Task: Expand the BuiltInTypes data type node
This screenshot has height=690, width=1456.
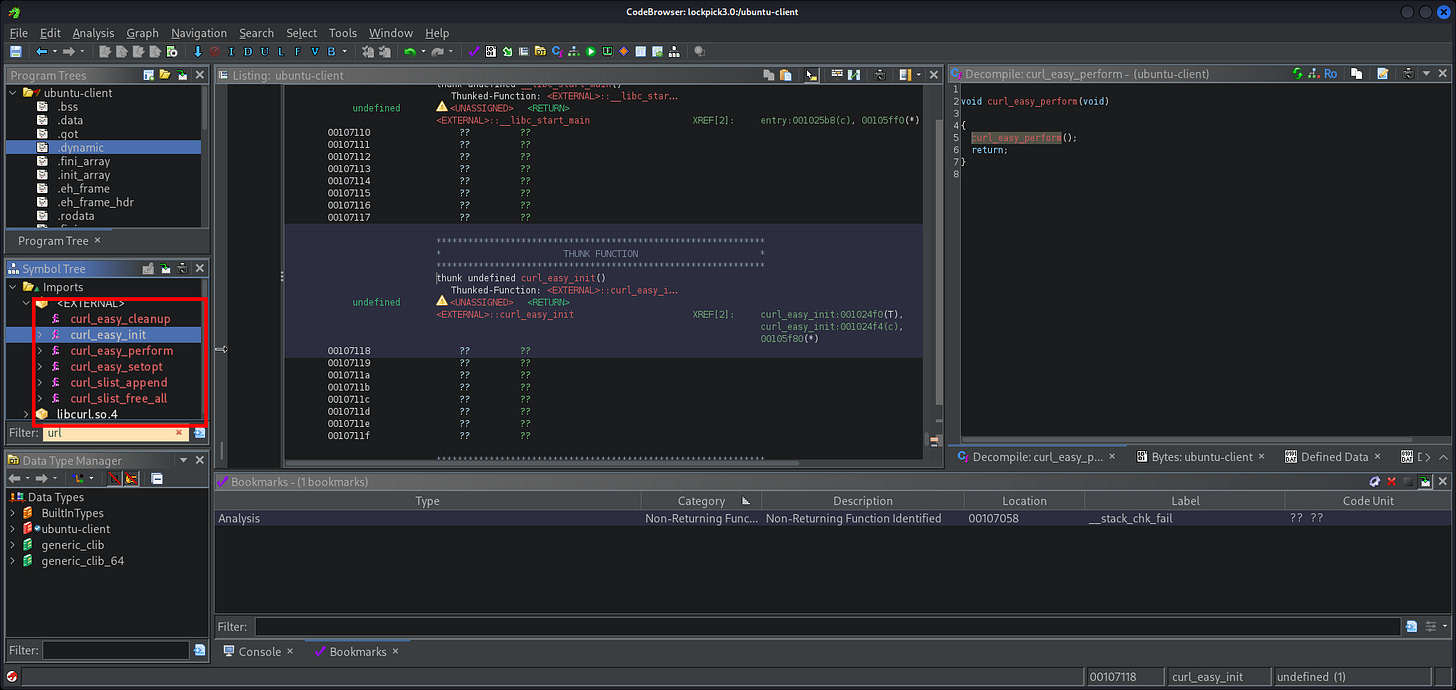Action: click(13, 513)
